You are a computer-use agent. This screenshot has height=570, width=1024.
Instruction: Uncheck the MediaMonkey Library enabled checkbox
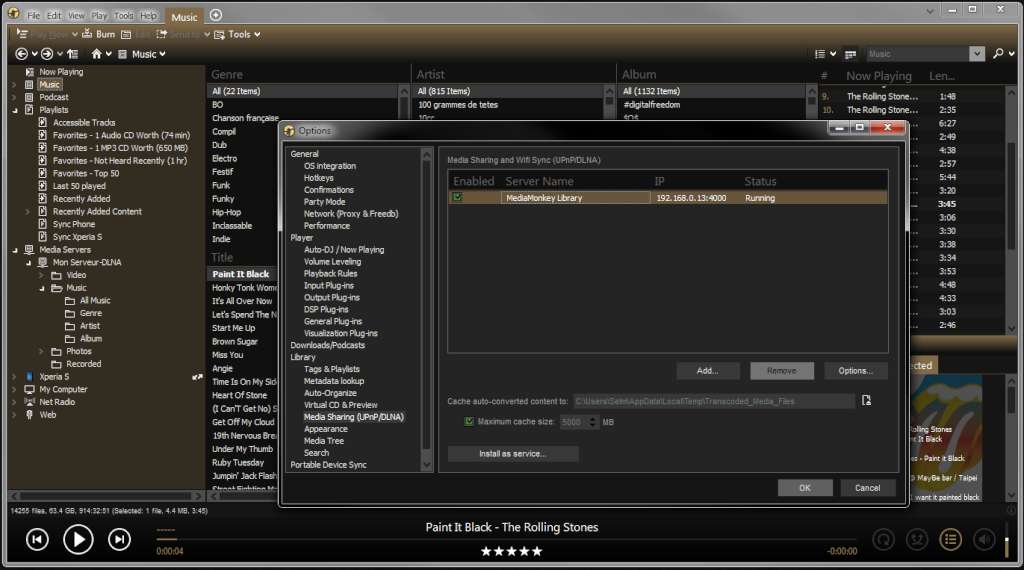click(x=457, y=197)
